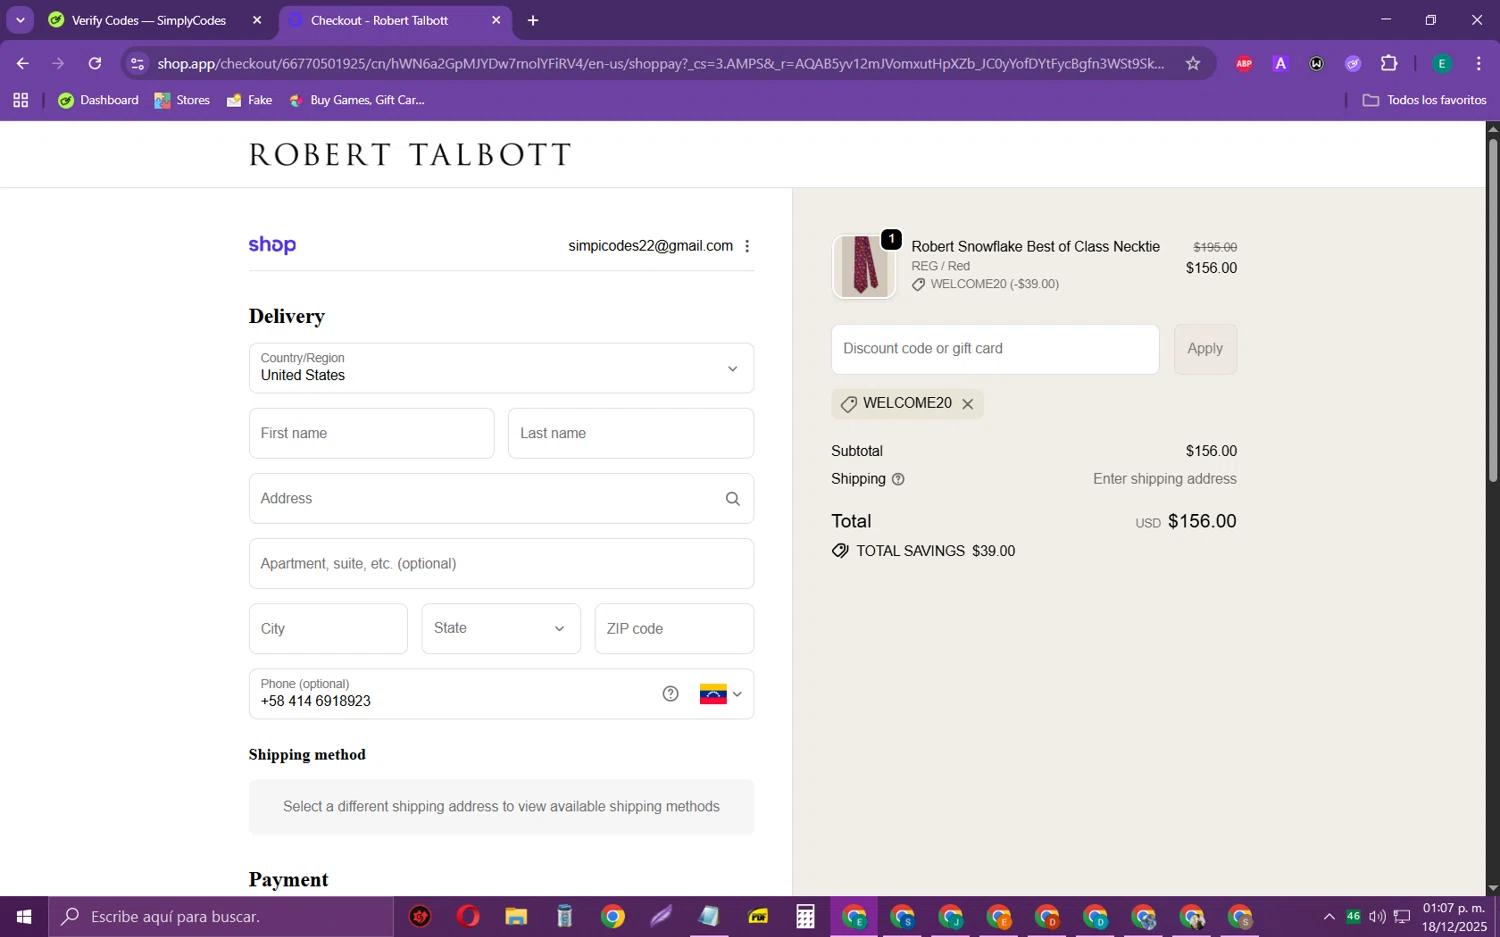Bookmark this page with star icon
The height and width of the screenshot is (937, 1500).
click(1192, 63)
